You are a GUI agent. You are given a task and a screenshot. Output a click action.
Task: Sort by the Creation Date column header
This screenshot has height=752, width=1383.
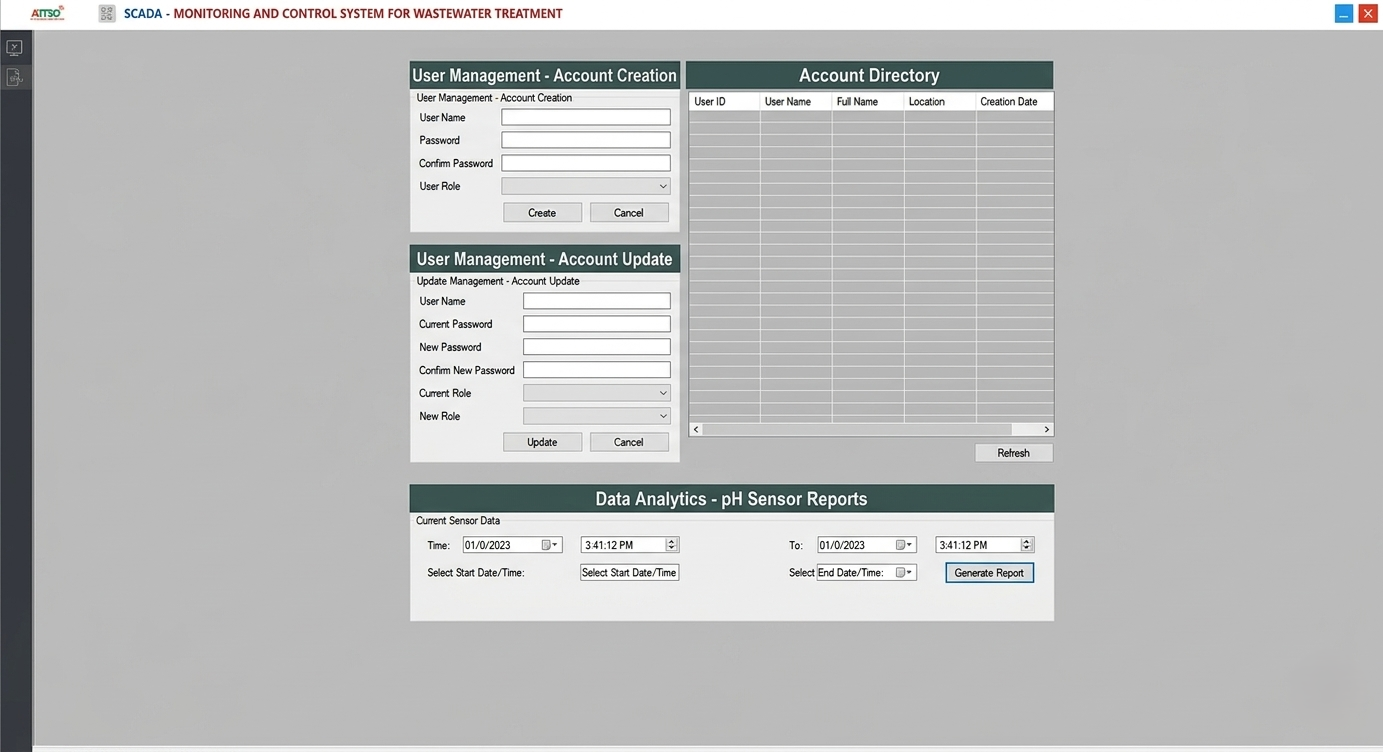click(x=1015, y=102)
